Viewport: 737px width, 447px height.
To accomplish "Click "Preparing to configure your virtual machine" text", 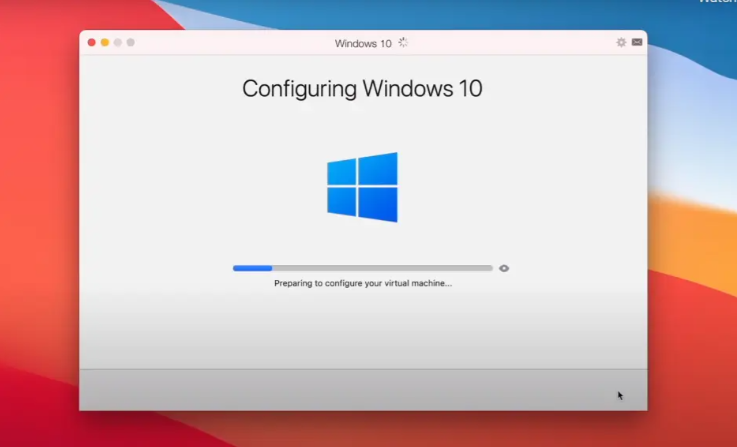I will (x=362, y=284).
